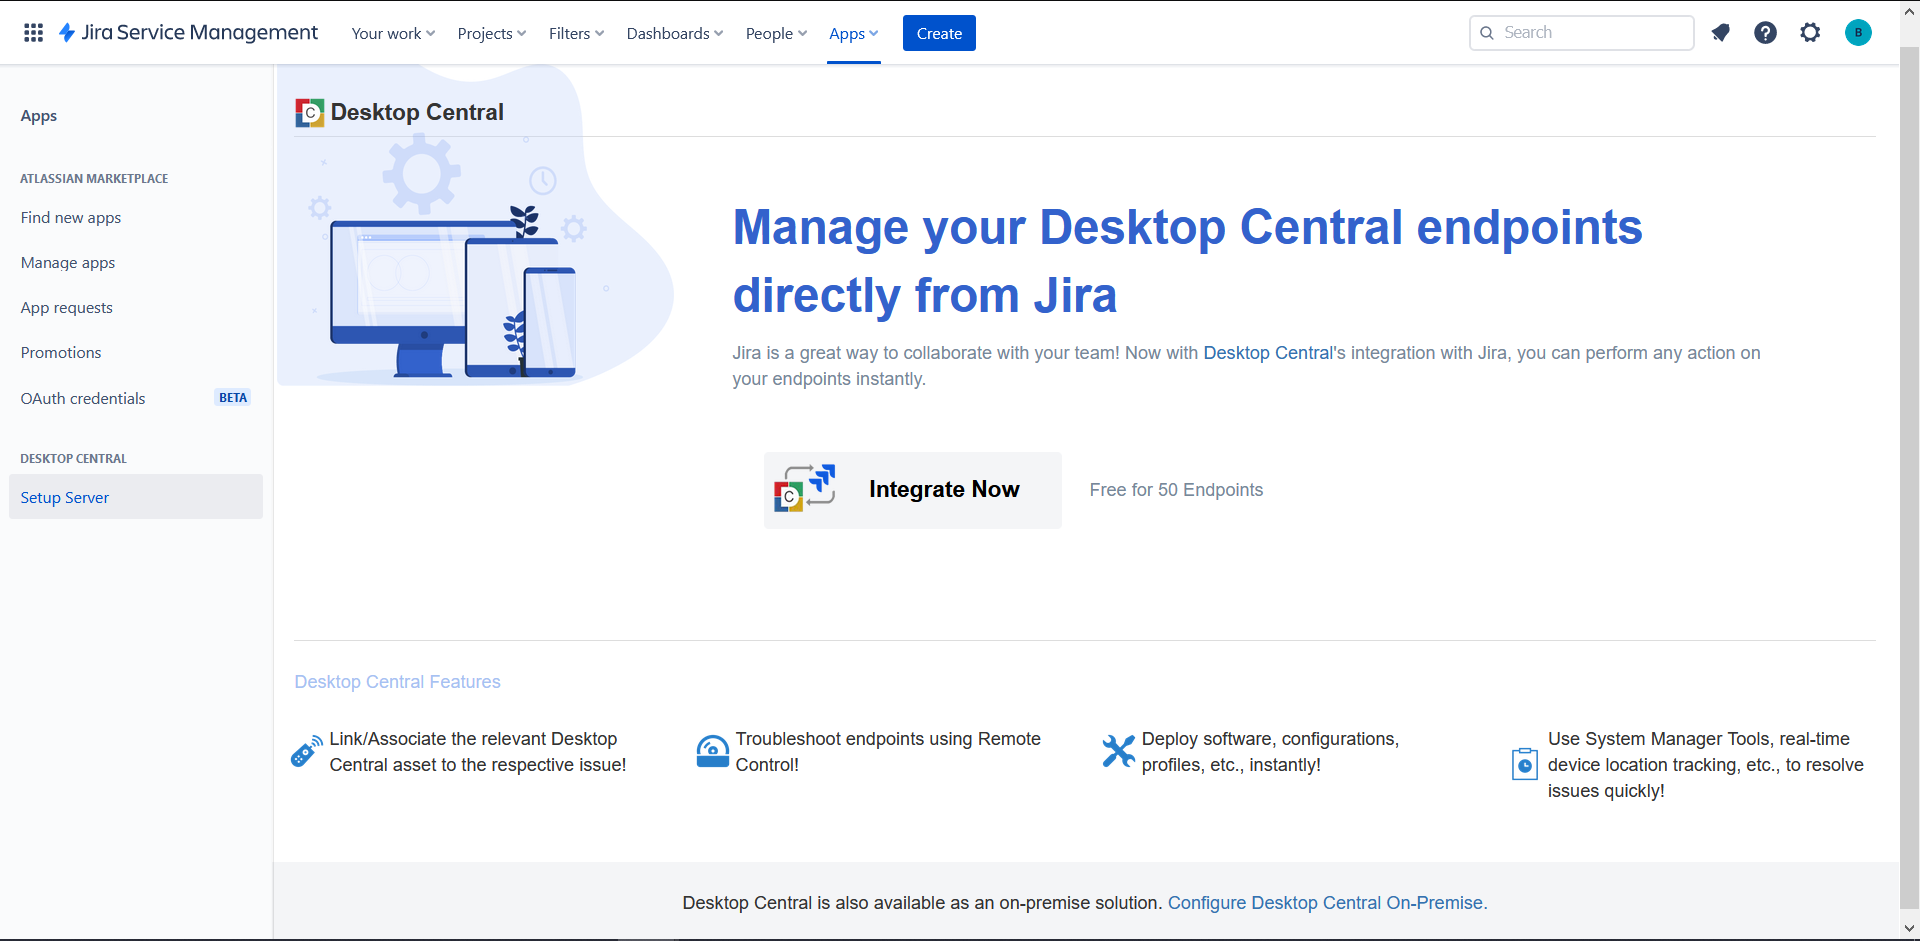The height and width of the screenshot is (941, 1920).
Task: Click the Deploy software, configurations text
Action: pyautogui.click(x=1270, y=752)
